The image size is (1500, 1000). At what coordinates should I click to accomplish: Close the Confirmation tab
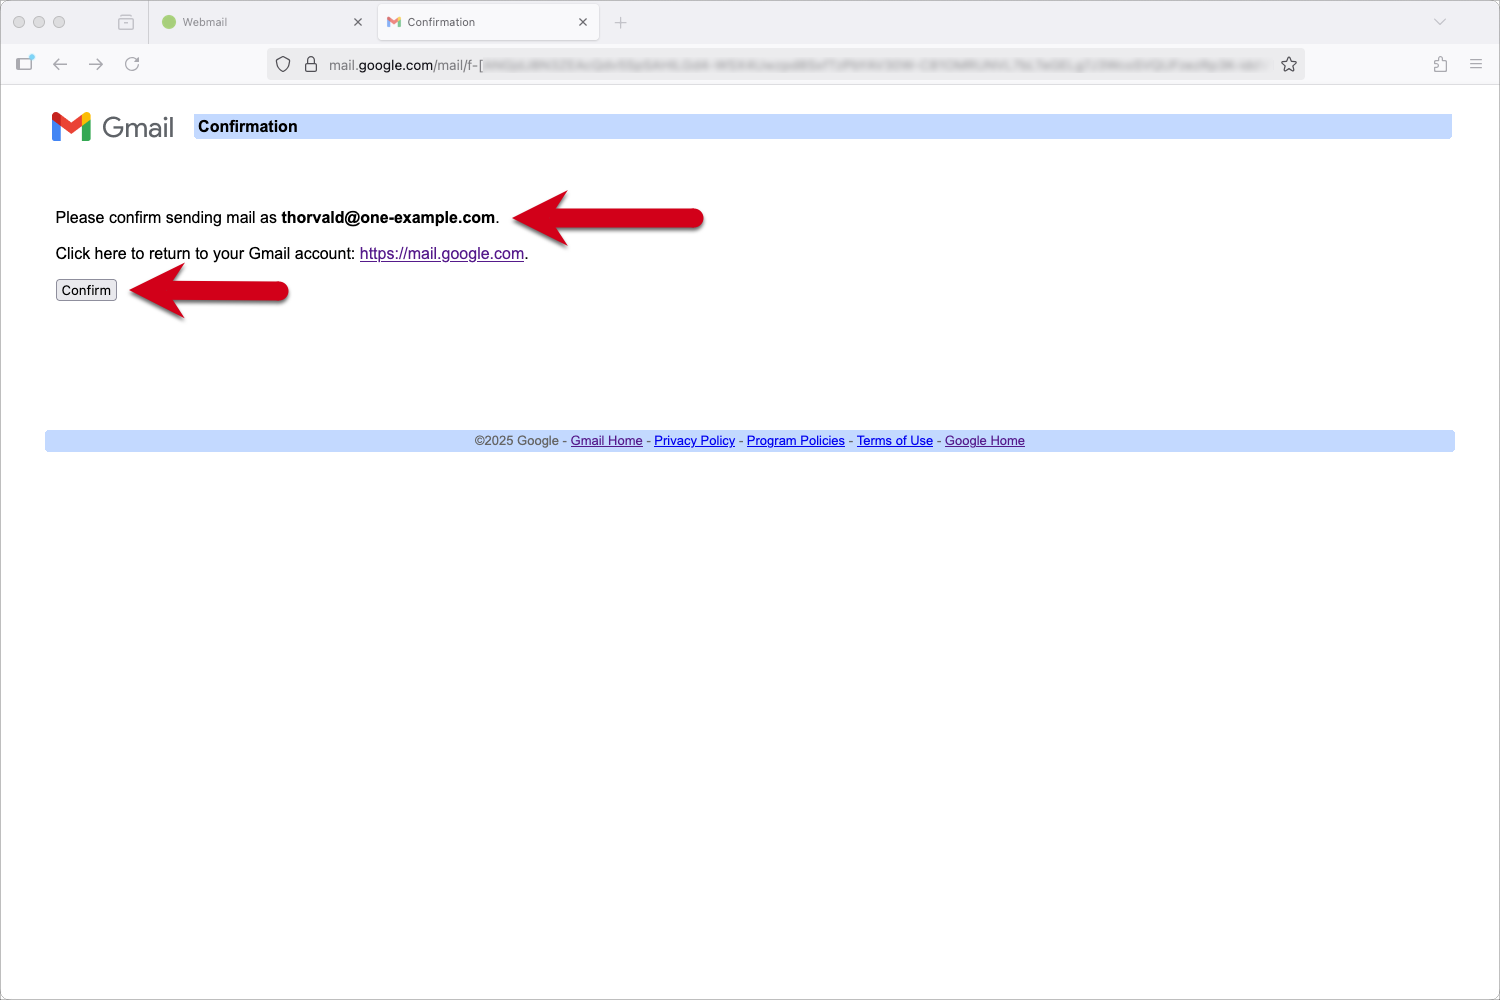[x=583, y=22]
